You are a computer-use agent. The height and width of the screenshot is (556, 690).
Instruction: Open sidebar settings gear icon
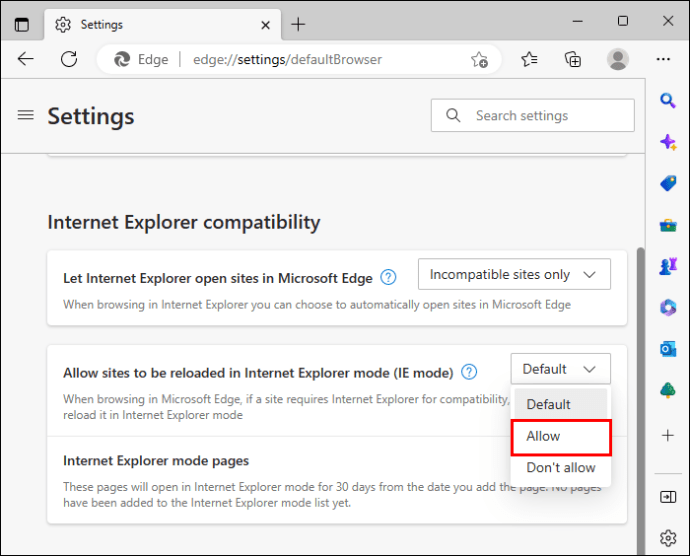(x=668, y=538)
